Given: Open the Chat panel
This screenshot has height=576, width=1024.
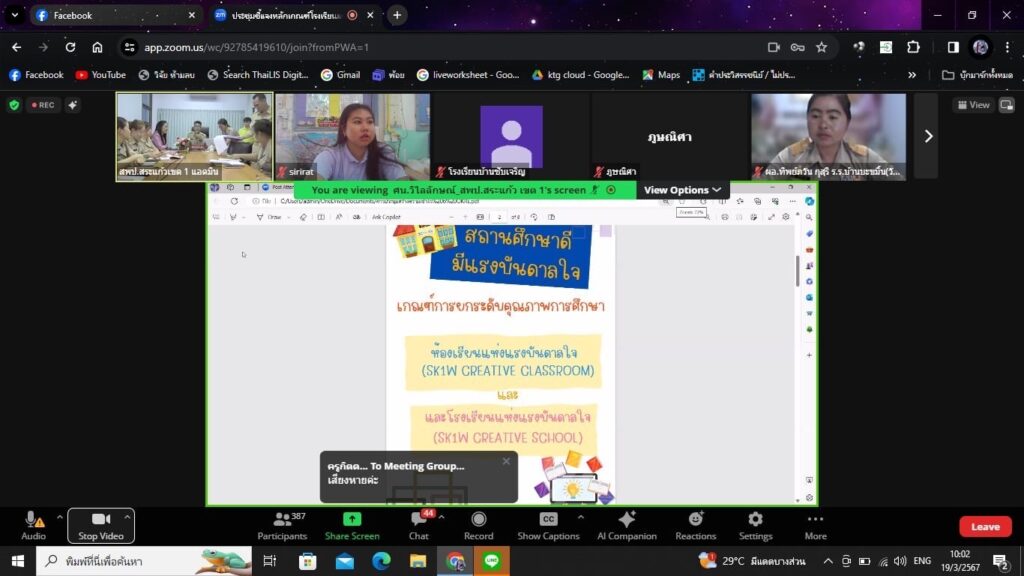Looking at the screenshot, I should [x=419, y=526].
